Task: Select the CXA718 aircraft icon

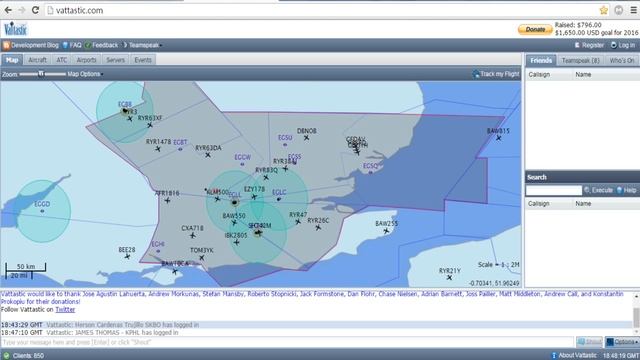Action: click(192, 236)
